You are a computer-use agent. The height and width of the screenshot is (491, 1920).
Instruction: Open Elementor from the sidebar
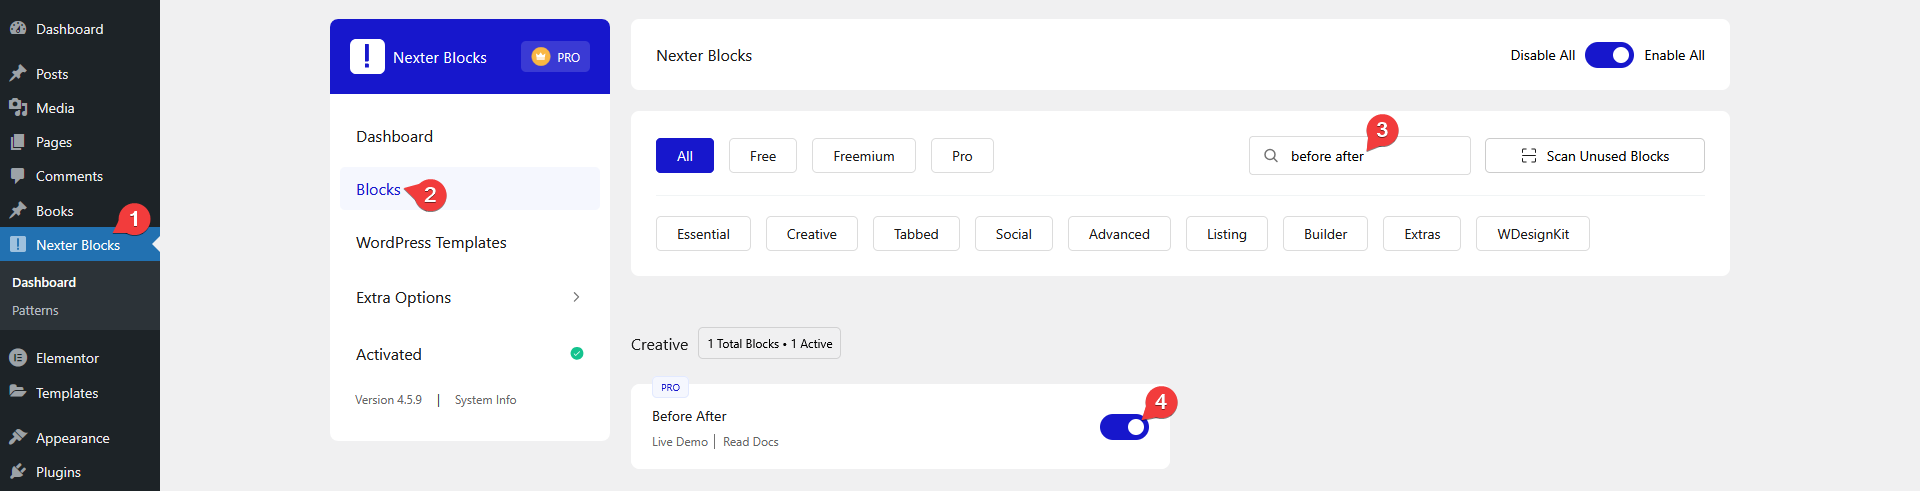(67, 358)
